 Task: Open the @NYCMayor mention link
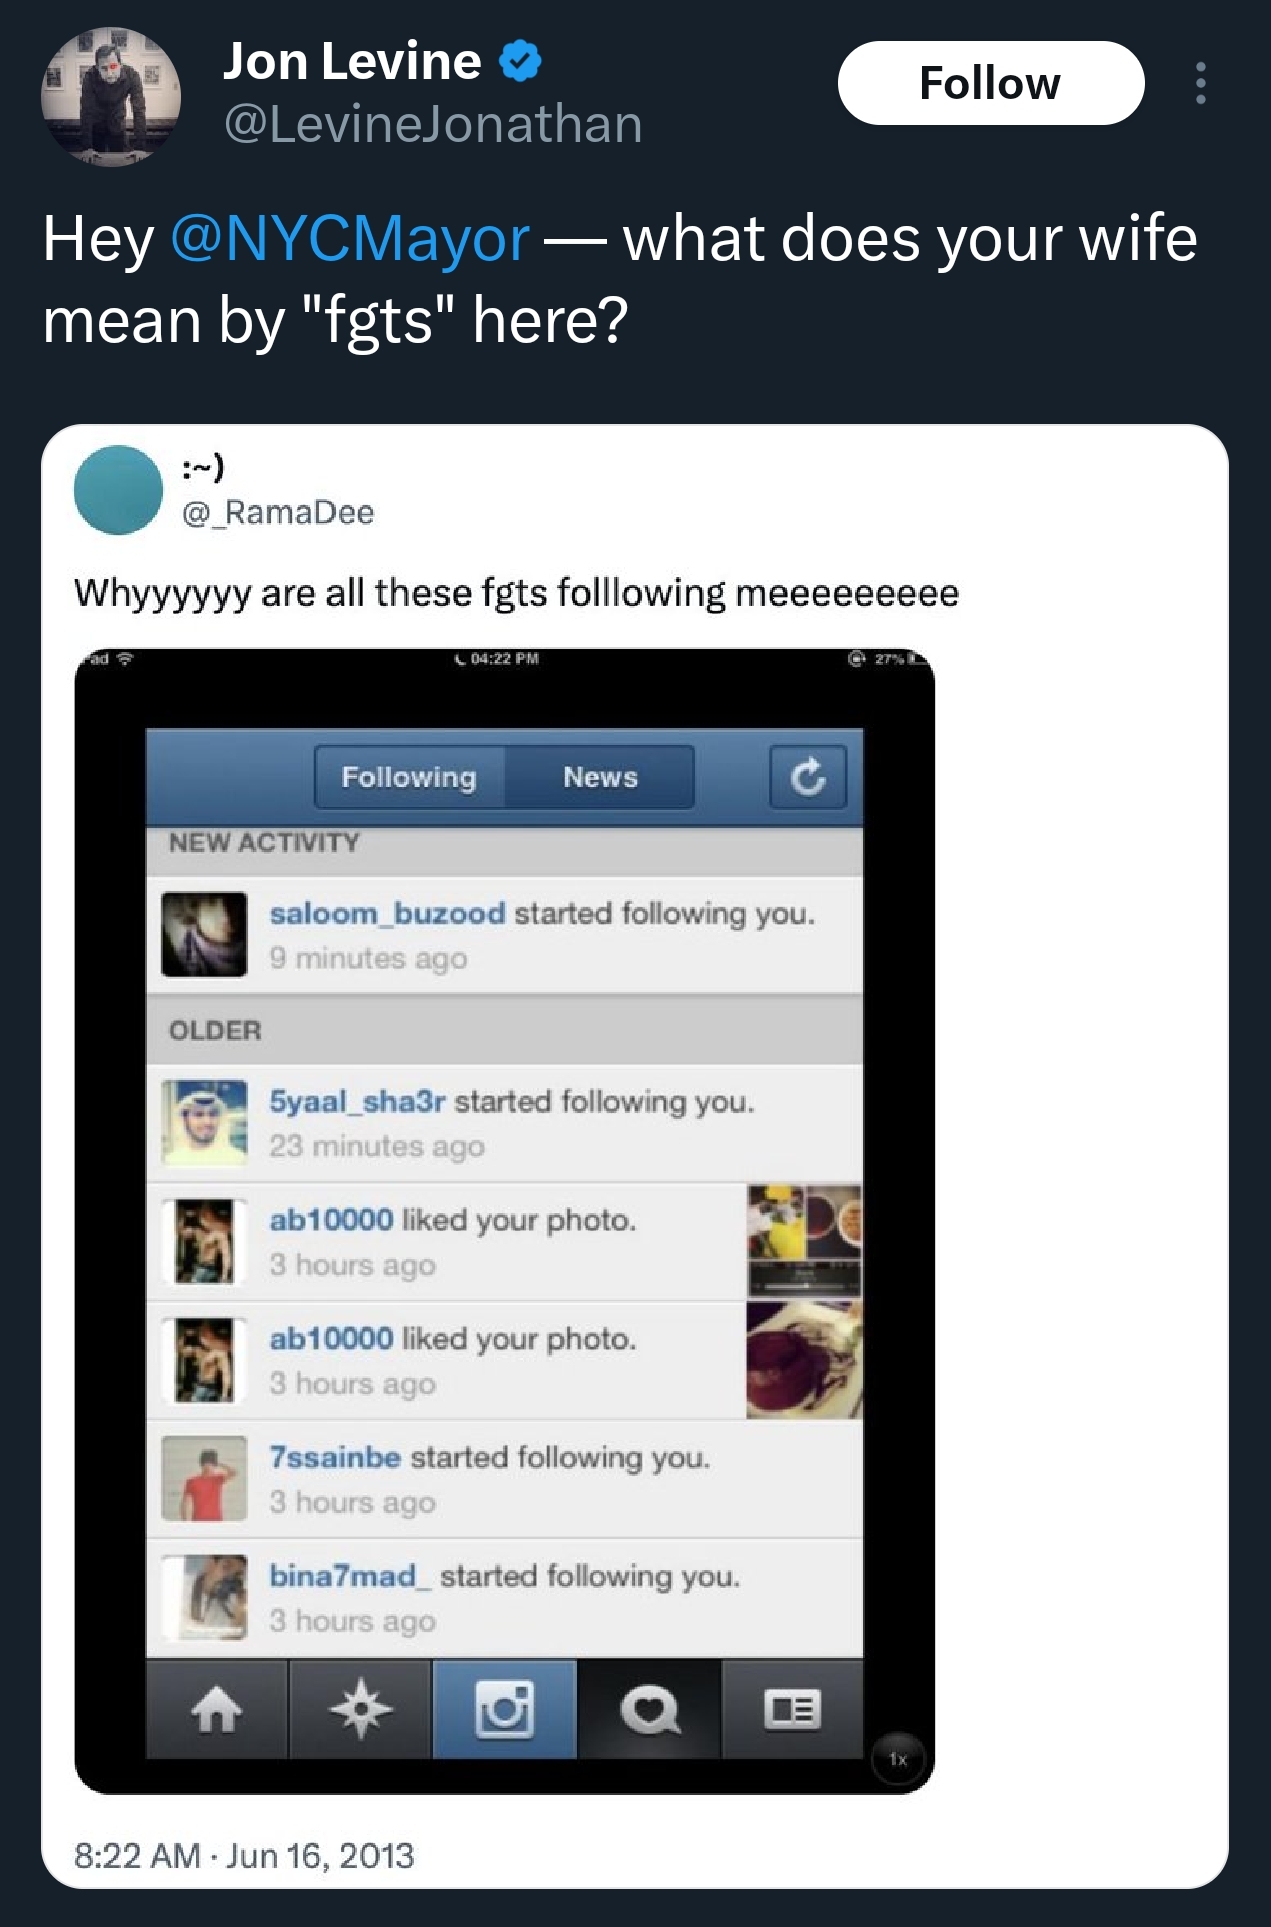tap(350, 239)
